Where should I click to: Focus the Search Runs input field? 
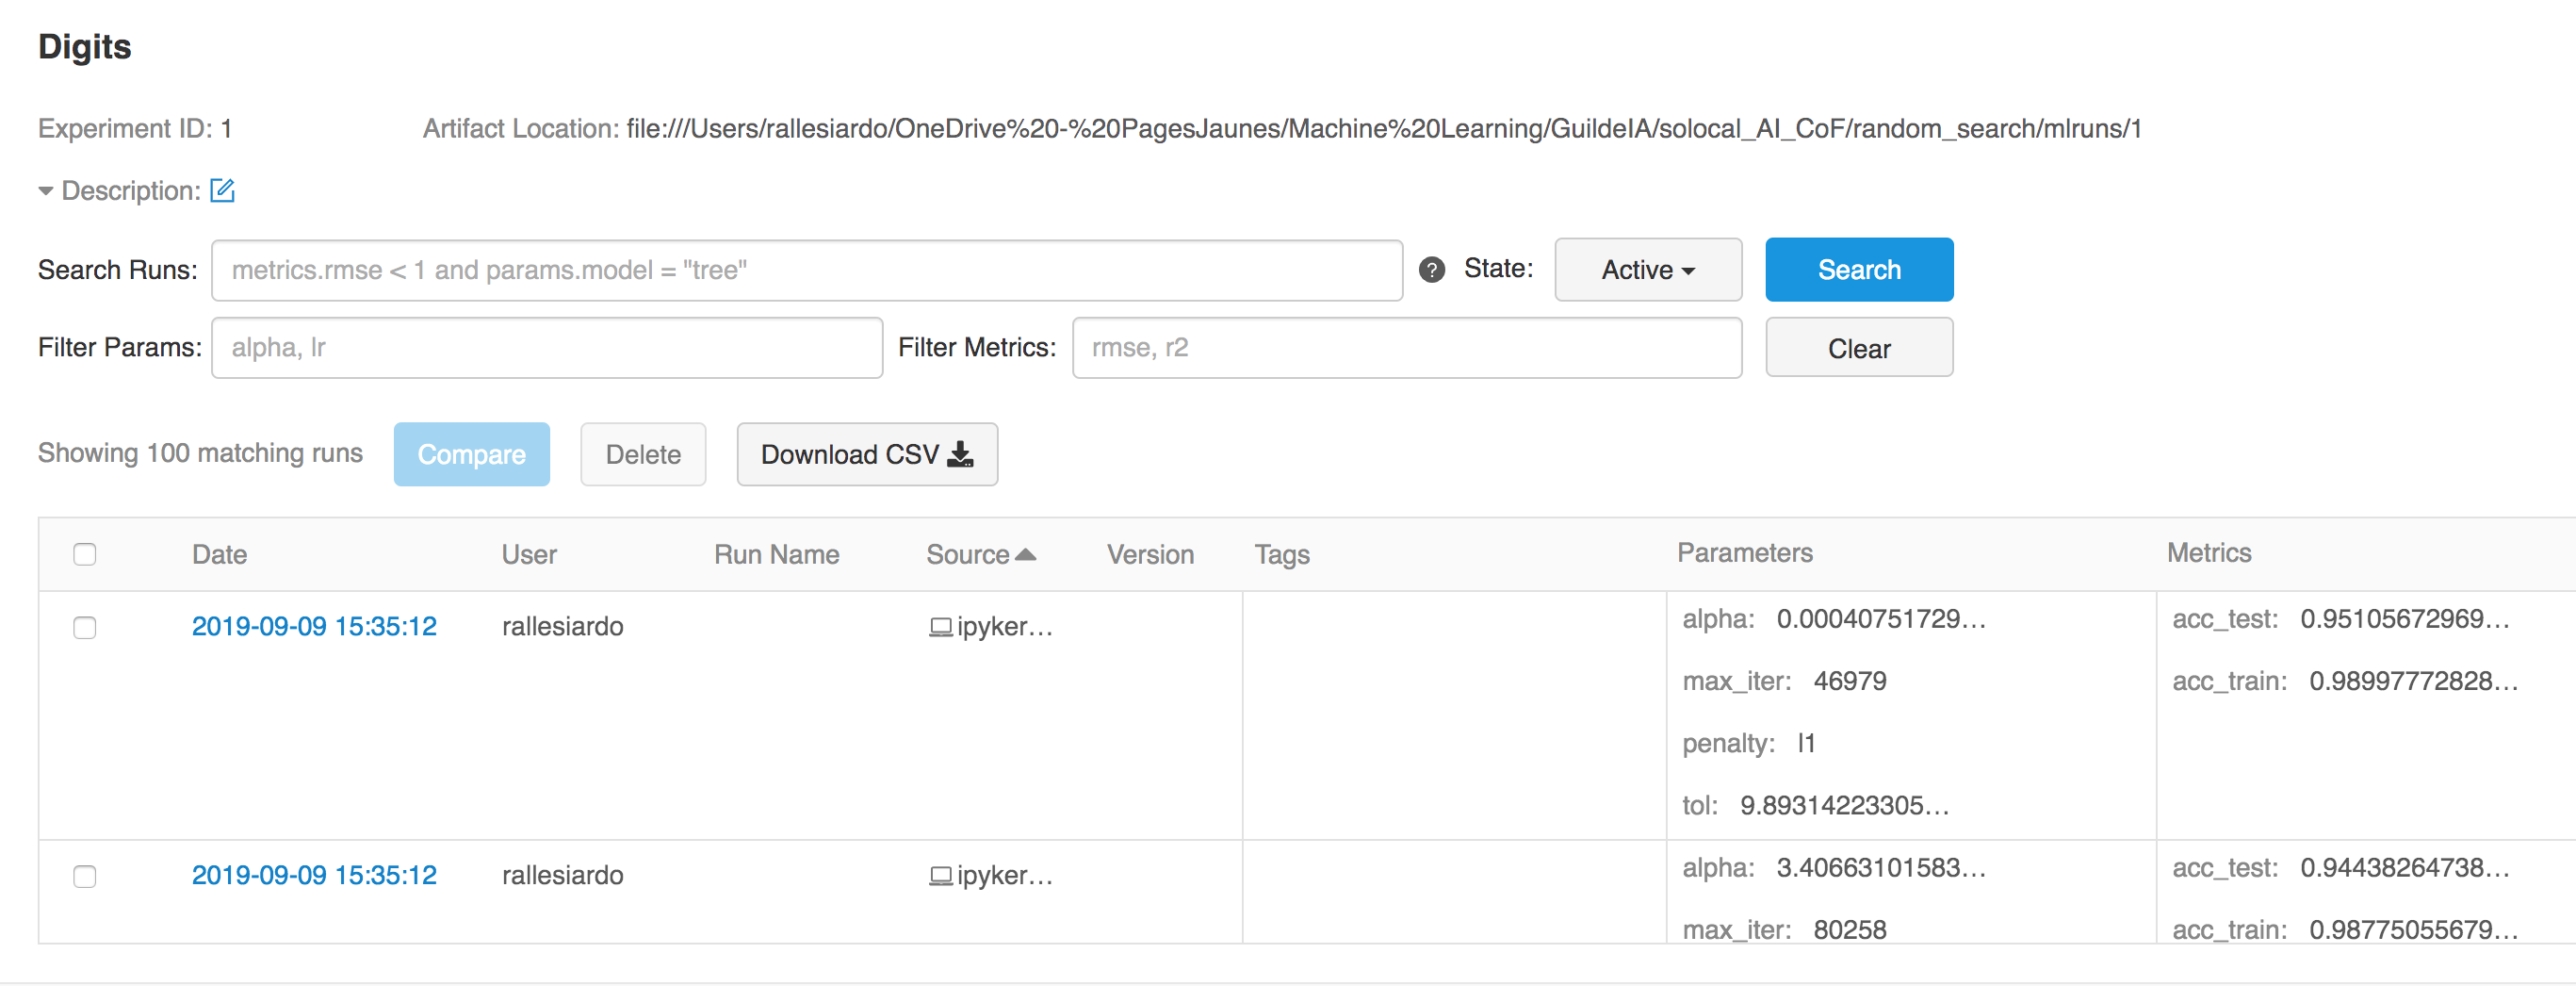click(x=806, y=270)
